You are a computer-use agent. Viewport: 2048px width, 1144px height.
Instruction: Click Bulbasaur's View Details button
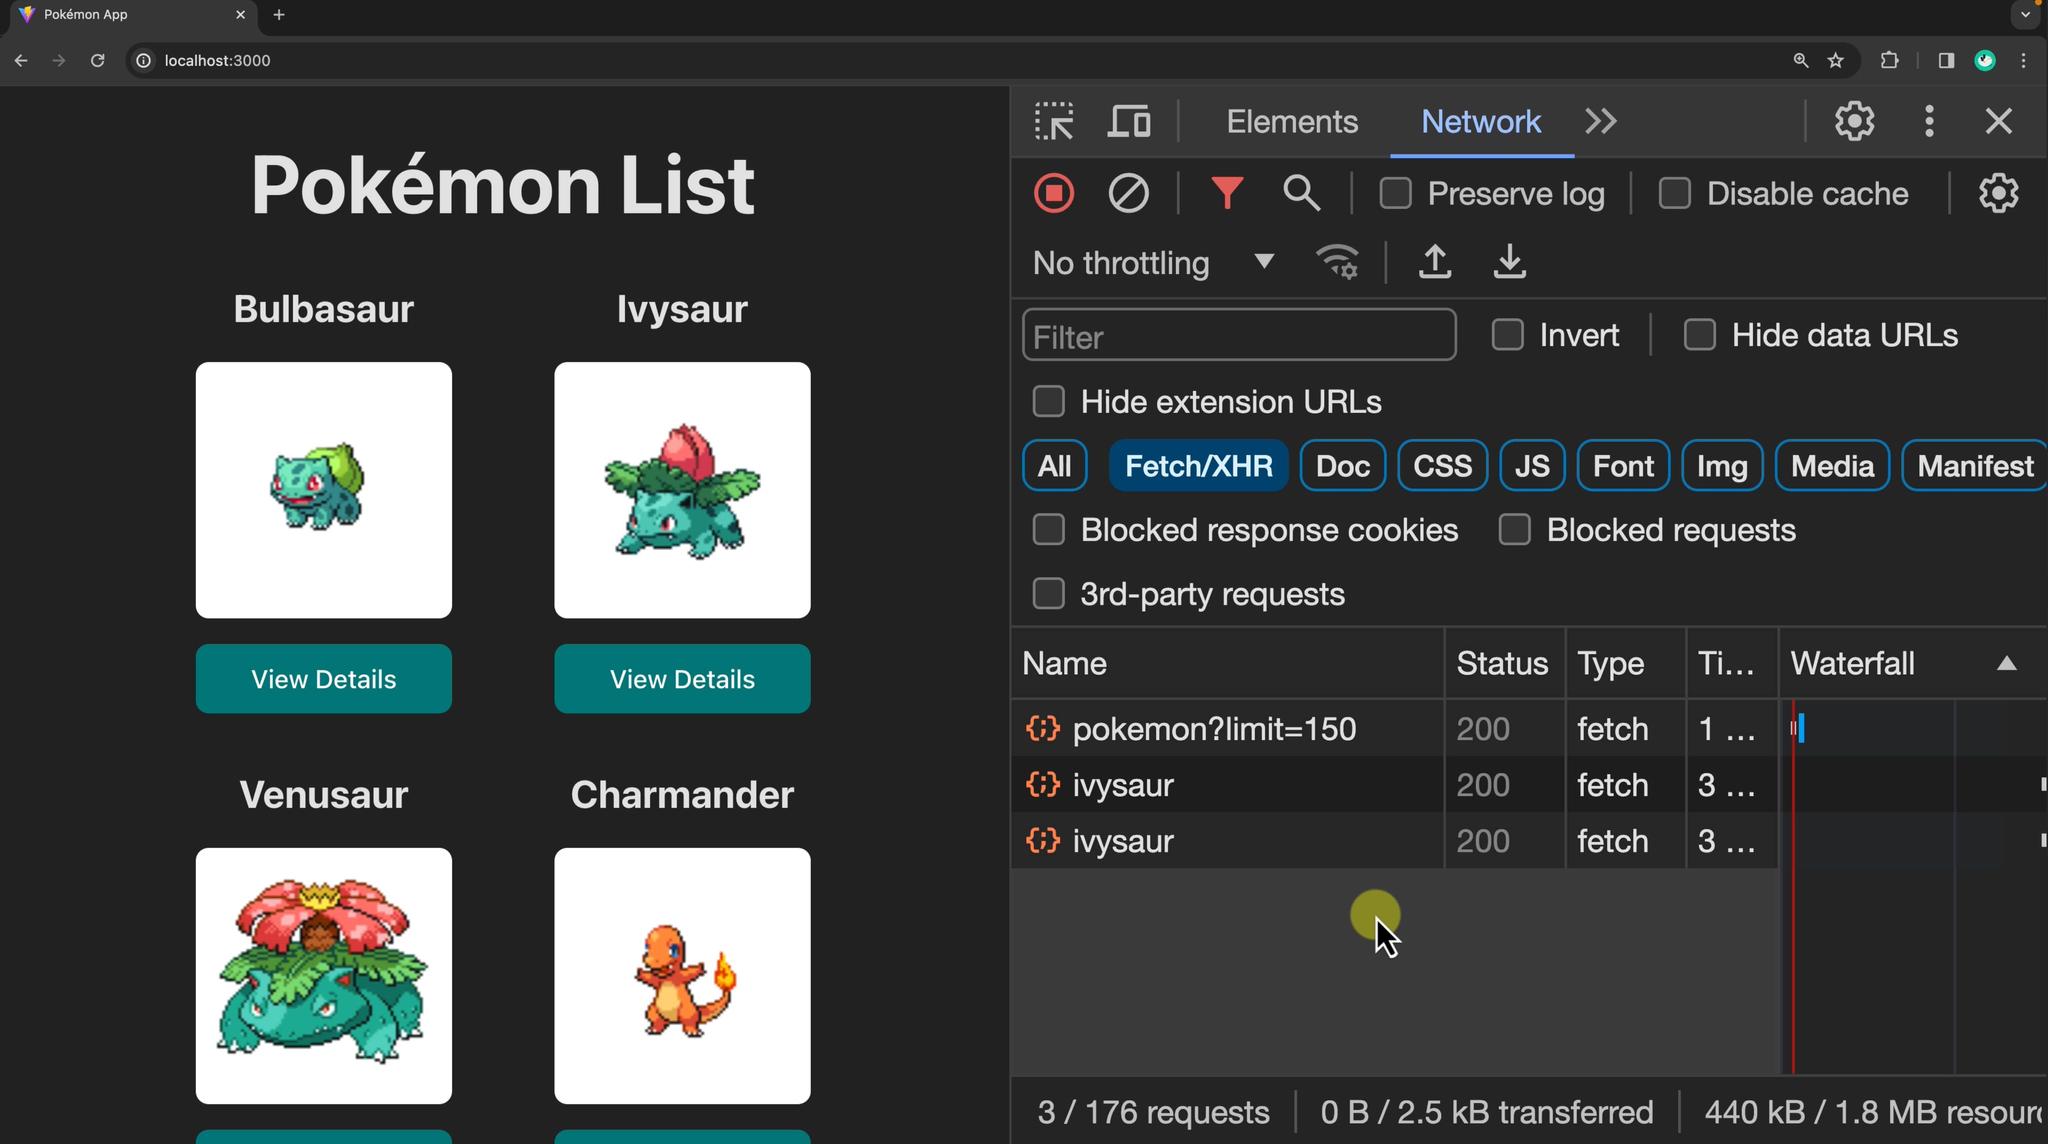323,679
